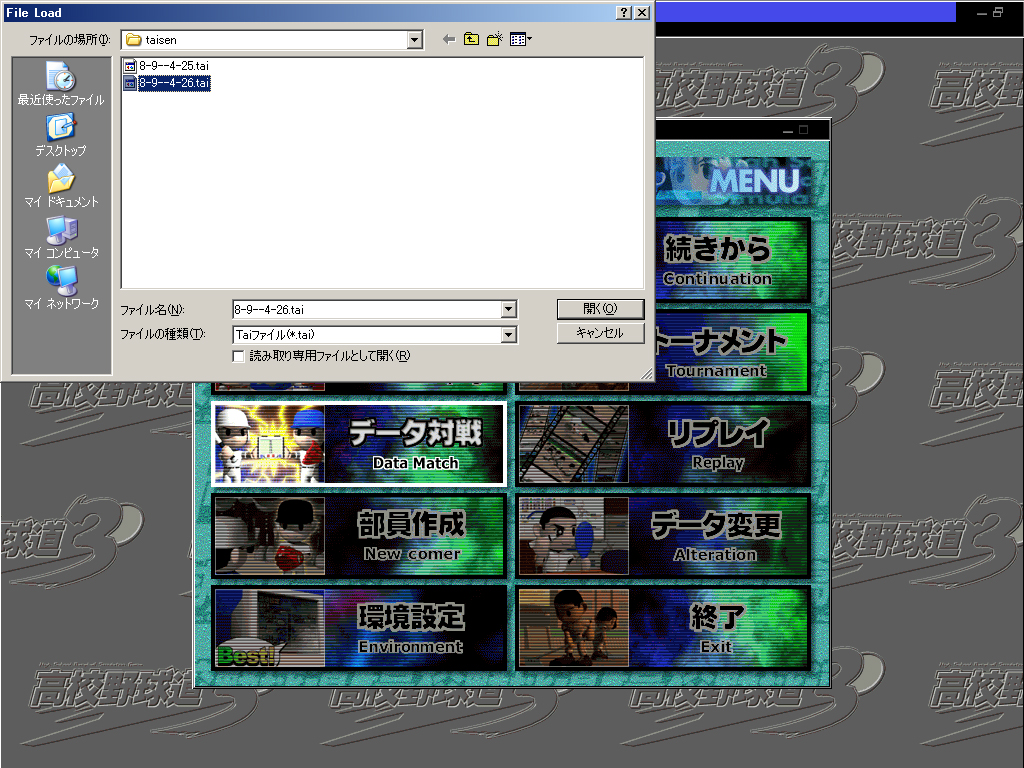Click the back arrow in File Load toolbar
The width and height of the screenshot is (1024, 768).
point(449,39)
